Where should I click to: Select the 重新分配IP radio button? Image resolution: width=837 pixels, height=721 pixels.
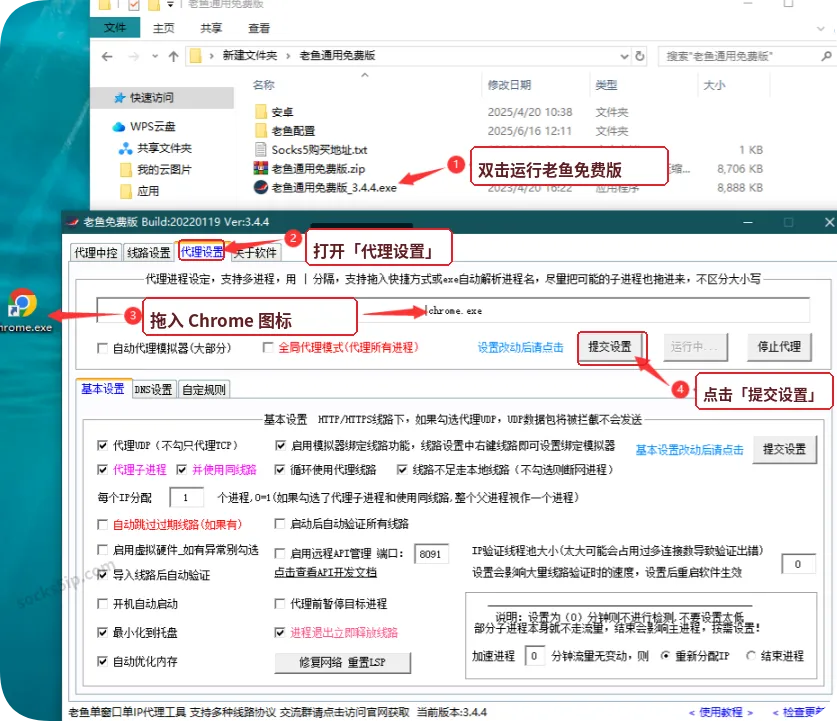pyautogui.click(x=665, y=655)
